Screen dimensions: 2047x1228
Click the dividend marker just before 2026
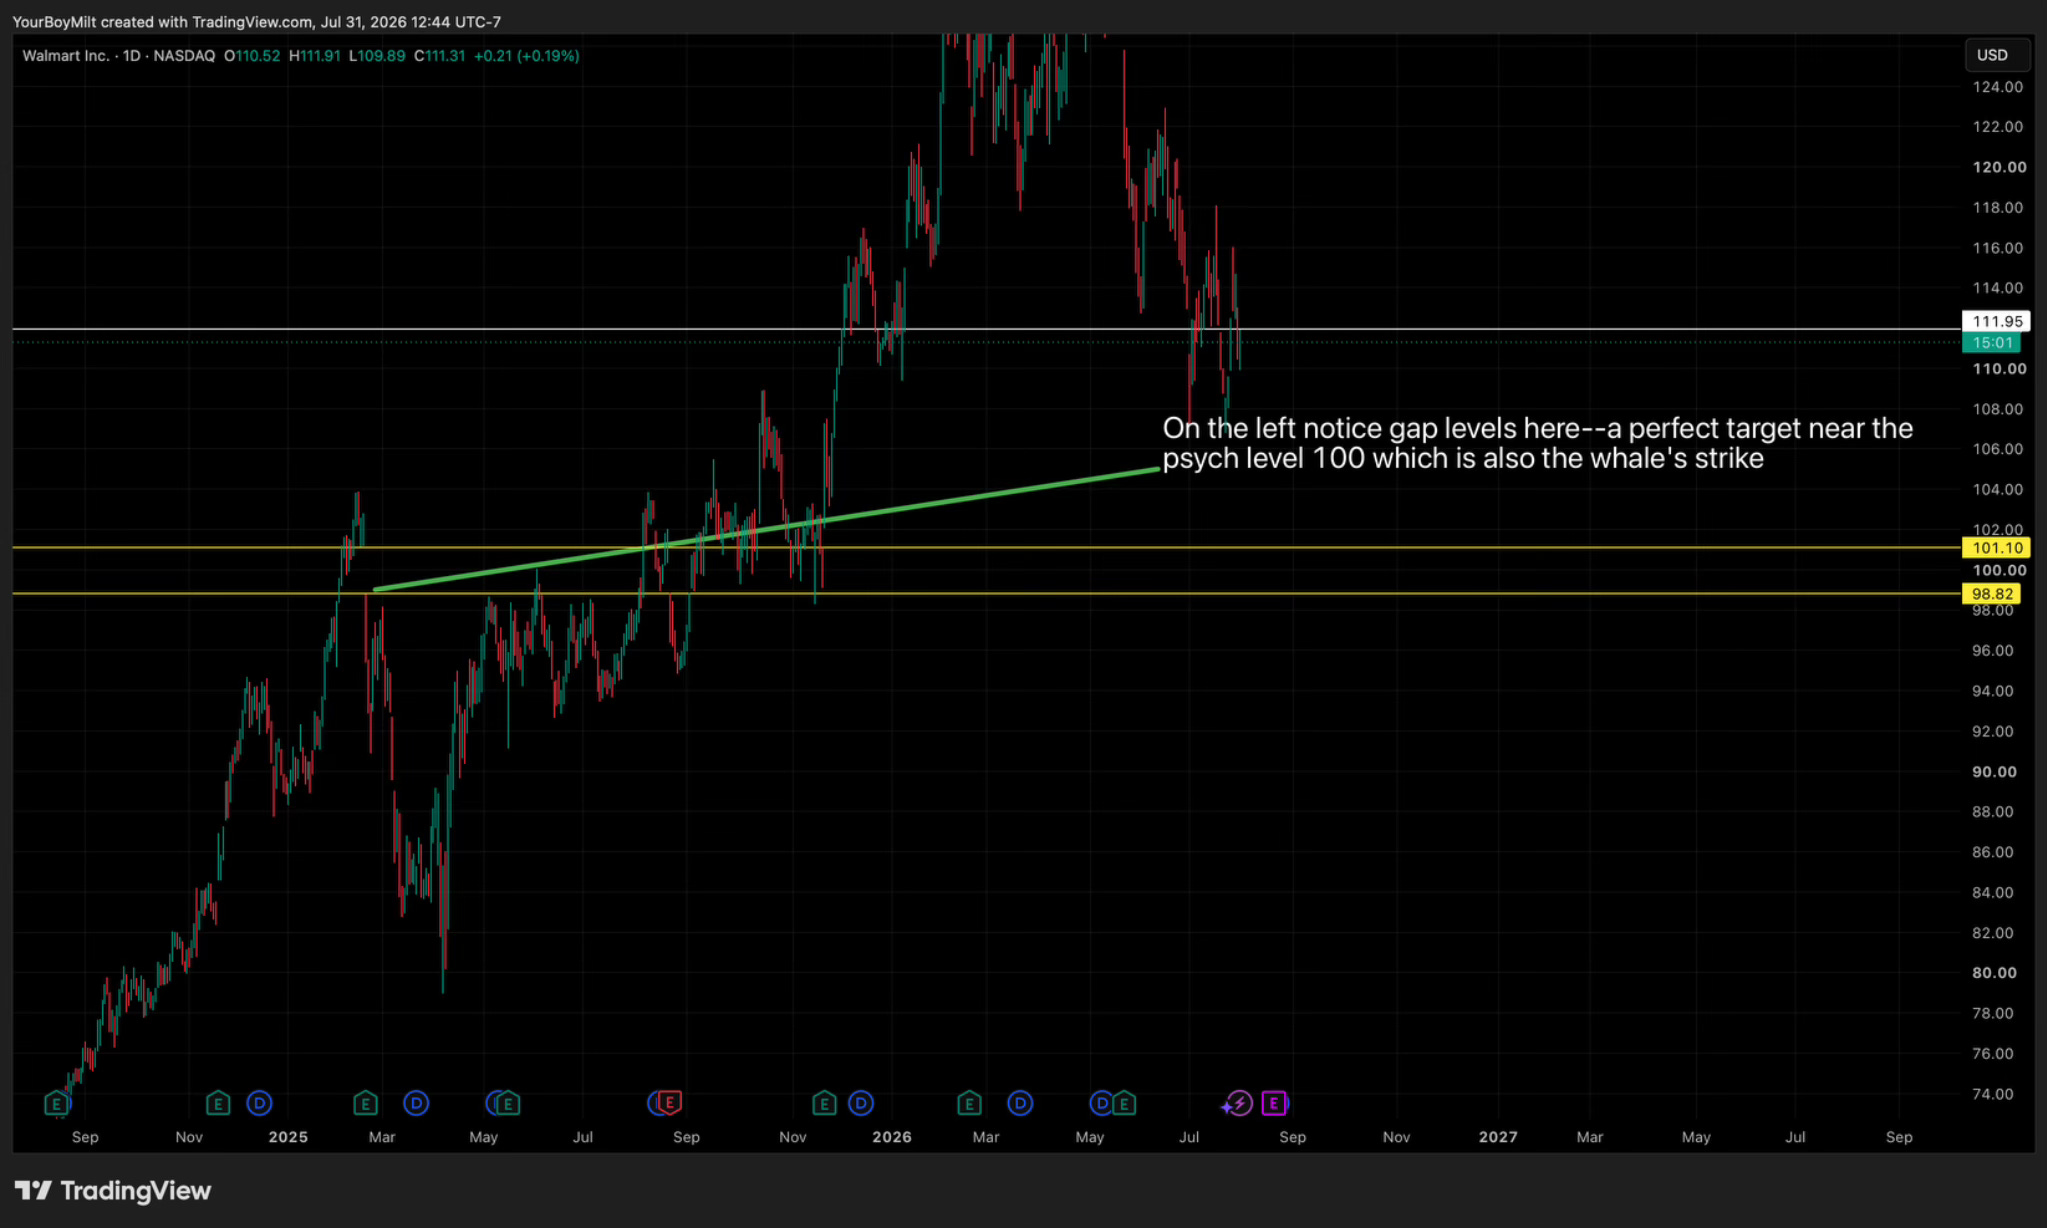861,1103
